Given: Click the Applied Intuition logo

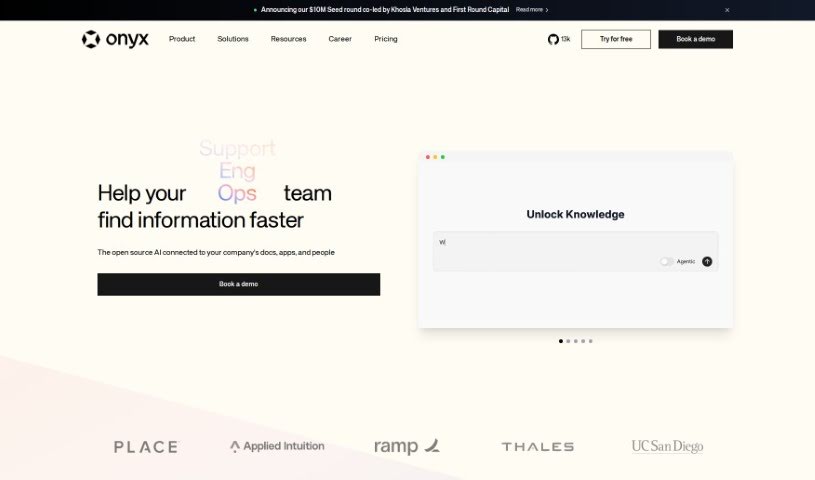Looking at the screenshot, I should (277, 446).
